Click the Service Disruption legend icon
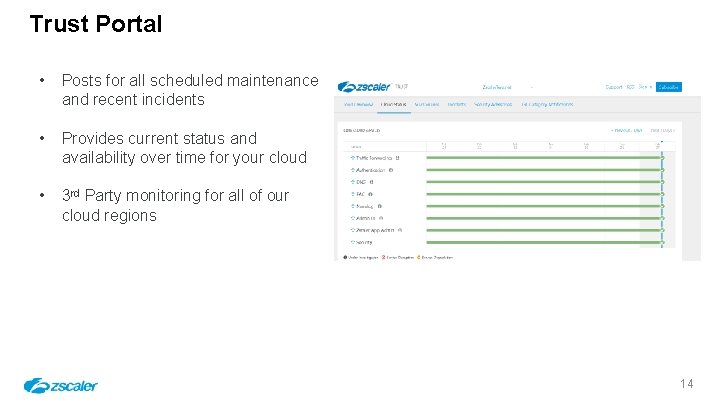Screen dimensions: 720x405 tap(383, 258)
